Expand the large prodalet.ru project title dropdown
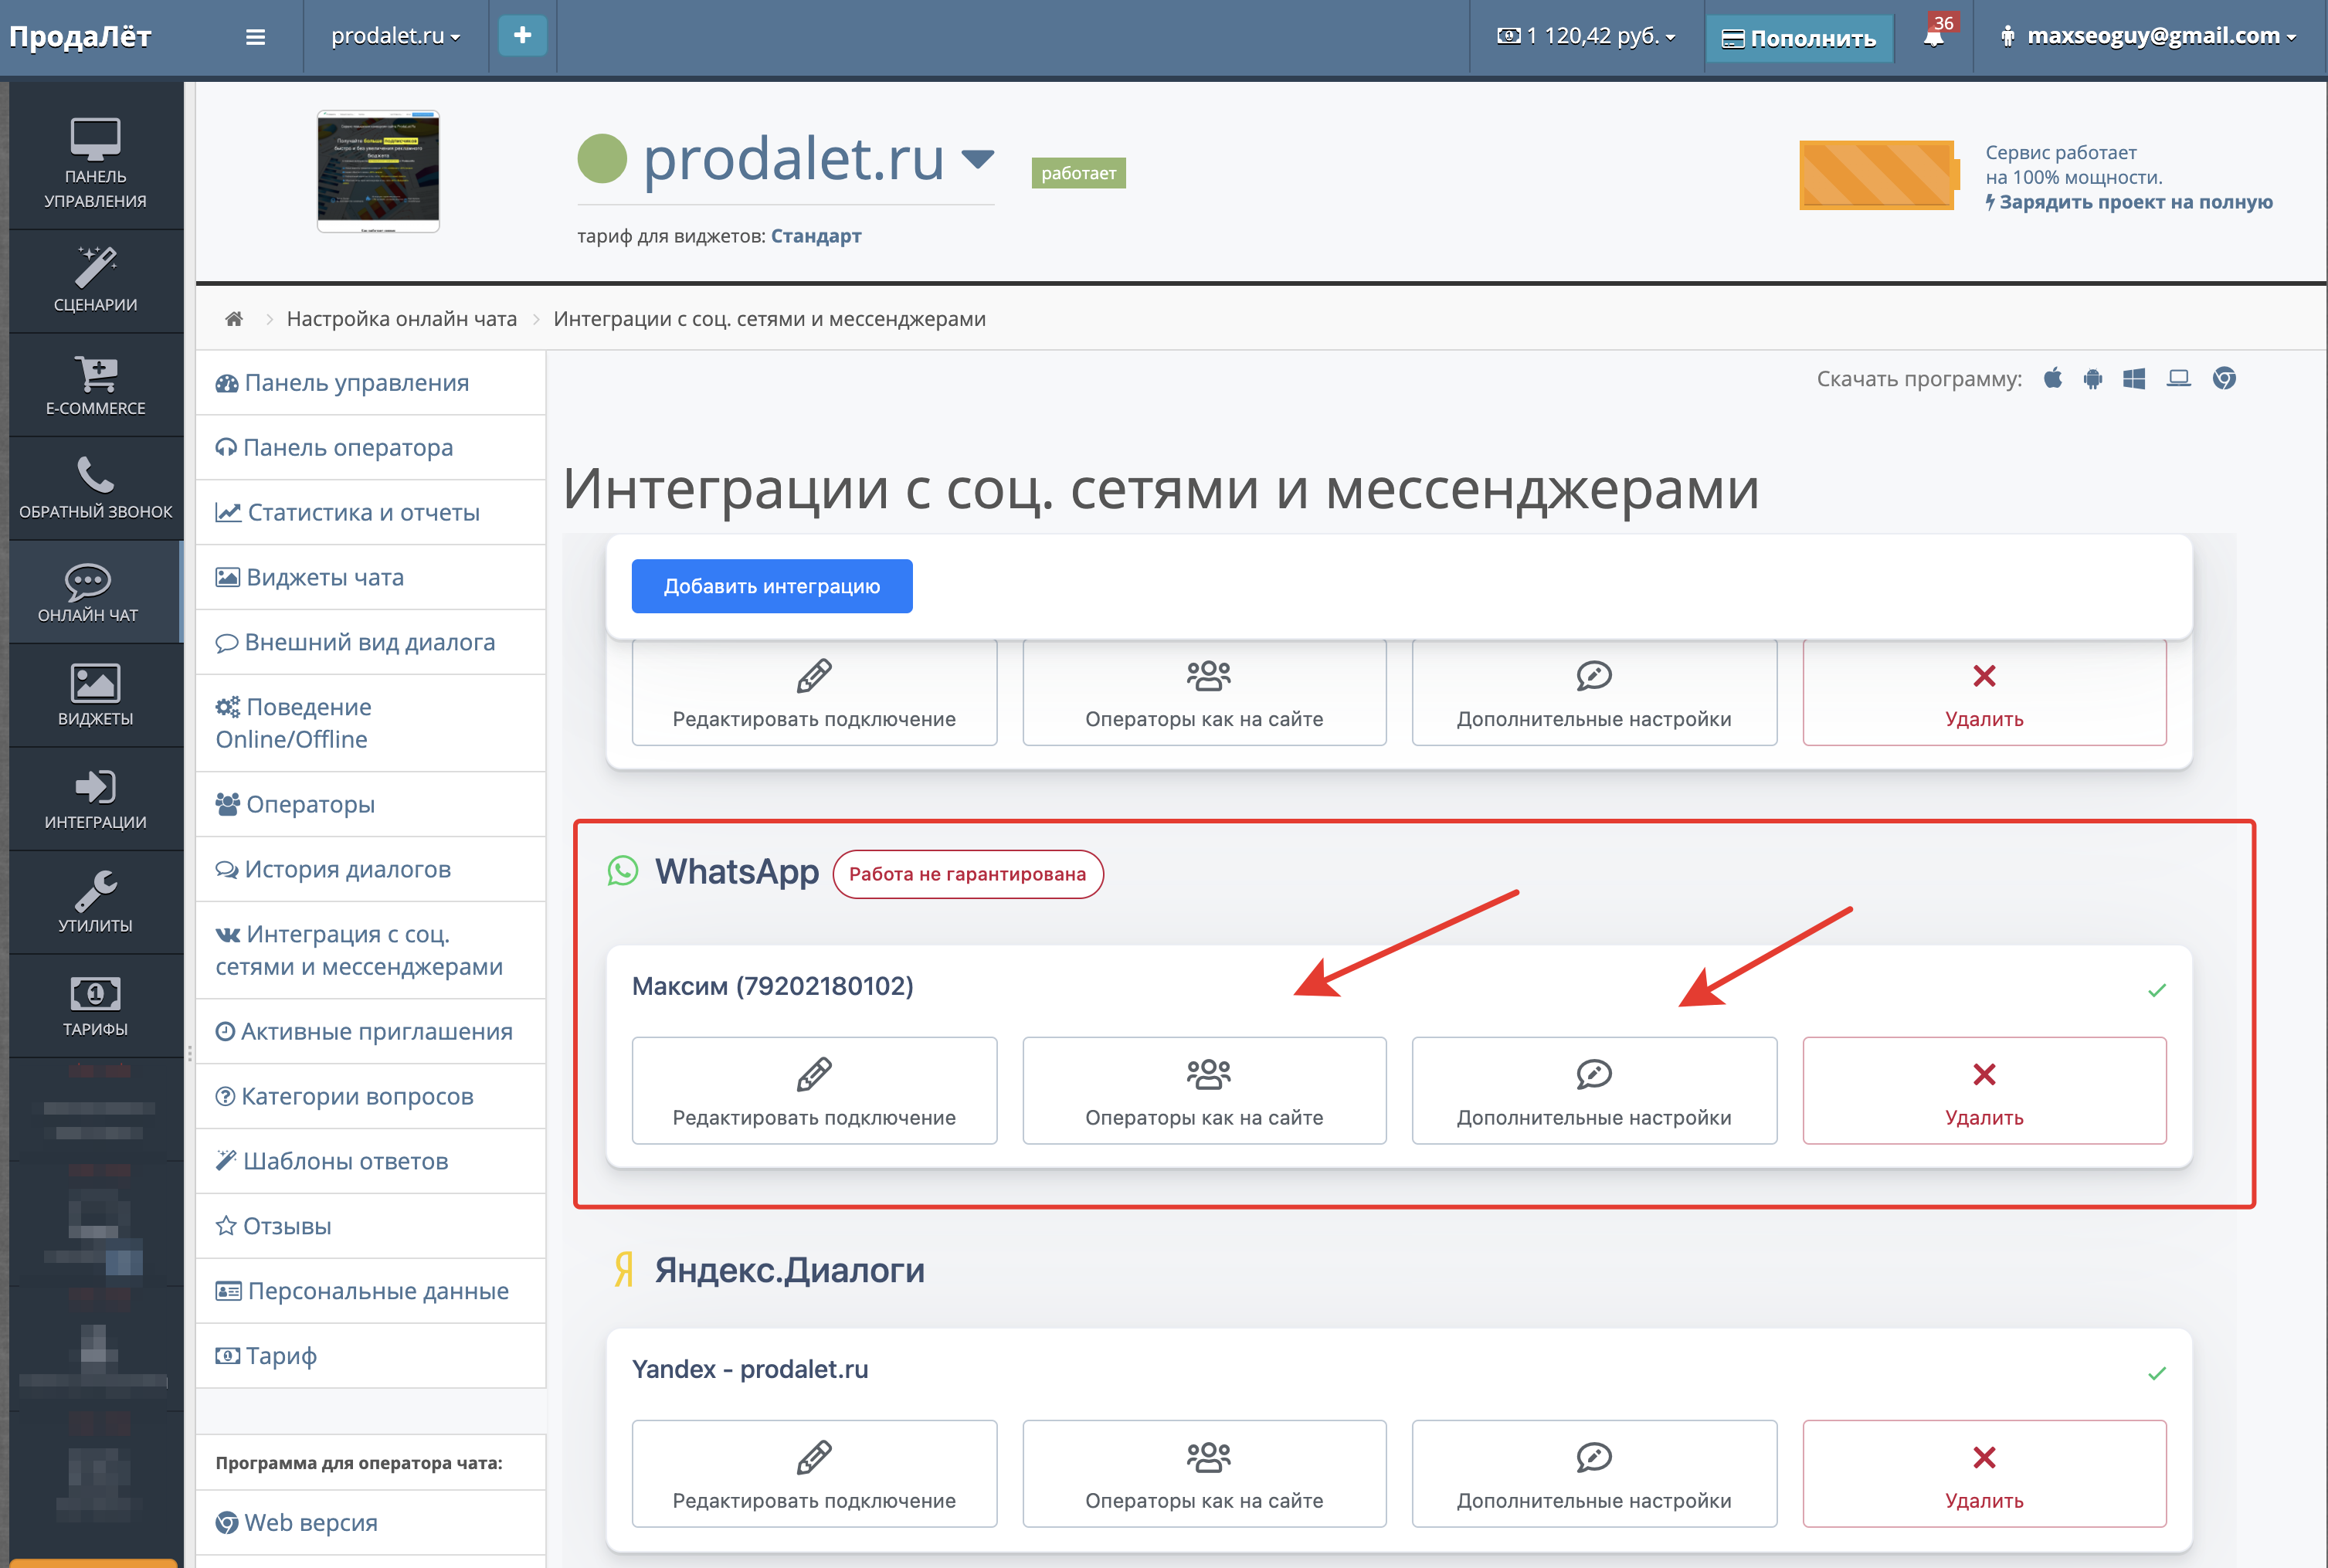The image size is (2328, 1568). coord(978,158)
